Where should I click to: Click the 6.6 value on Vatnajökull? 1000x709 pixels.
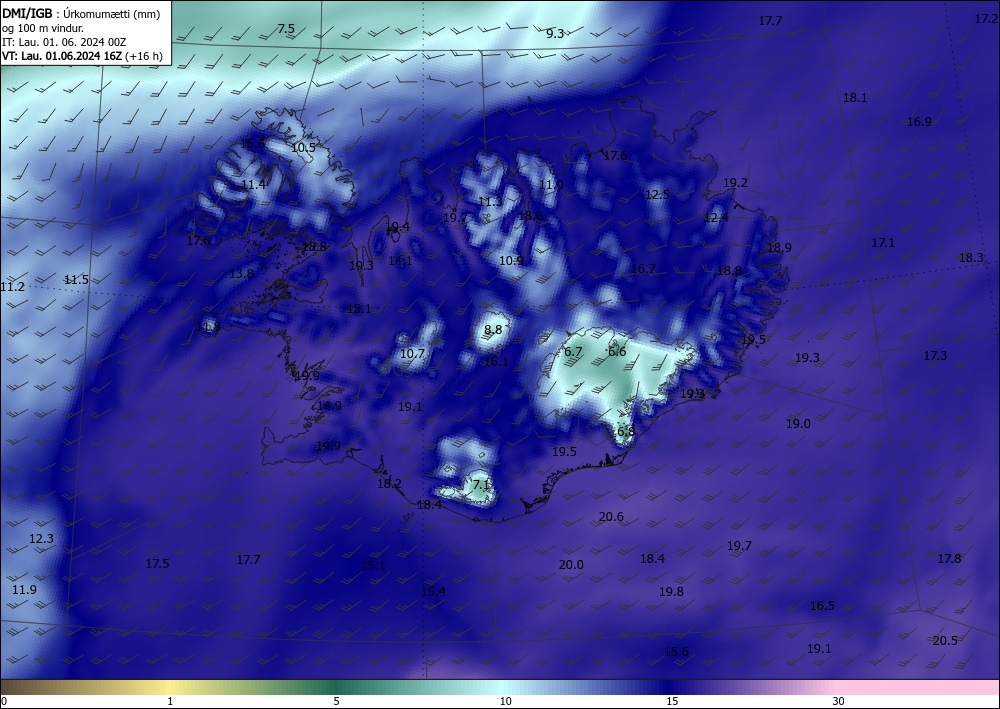pyautogui.click(x=617, y=351)
